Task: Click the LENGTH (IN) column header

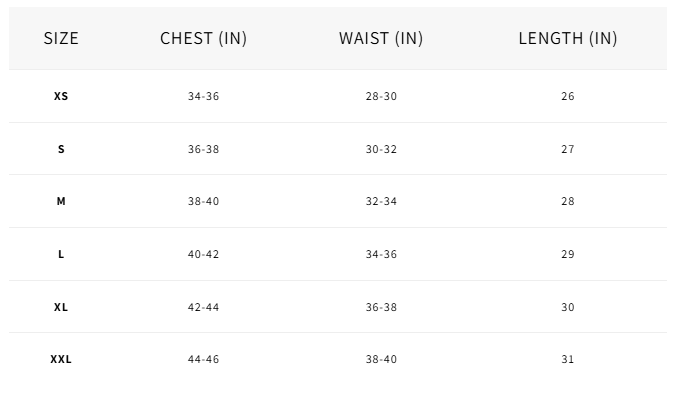Action: tap(568, 38)
